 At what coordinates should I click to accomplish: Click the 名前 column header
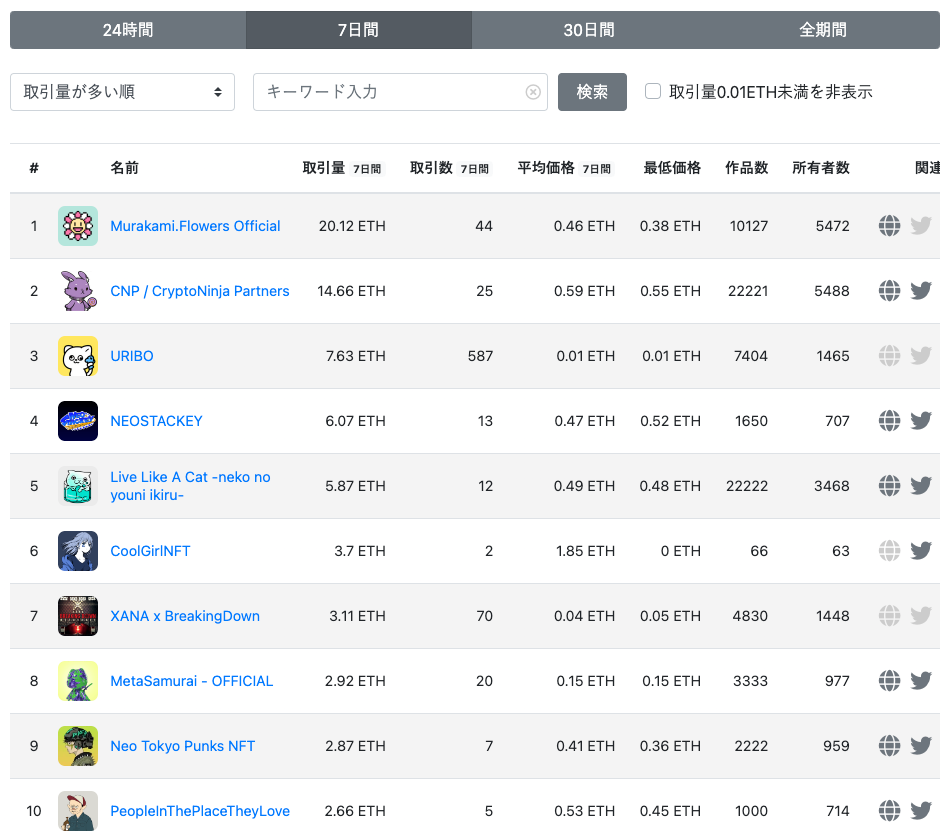coord(124,168)
